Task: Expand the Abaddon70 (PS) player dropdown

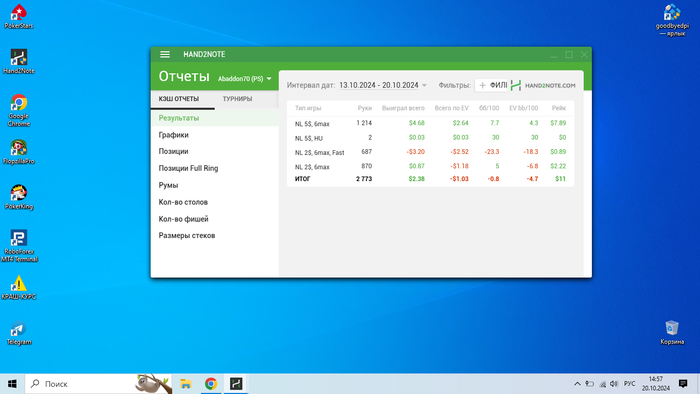Action: tap(245, 79)
